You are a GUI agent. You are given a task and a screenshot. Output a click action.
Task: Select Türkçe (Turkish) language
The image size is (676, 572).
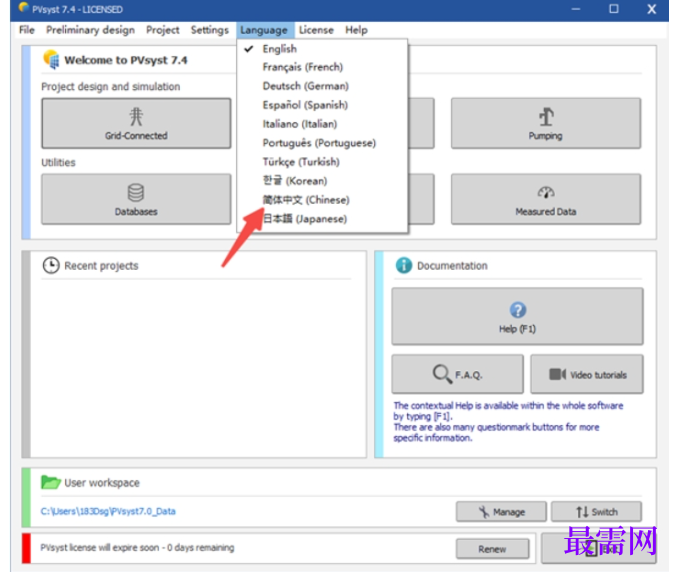322,162
